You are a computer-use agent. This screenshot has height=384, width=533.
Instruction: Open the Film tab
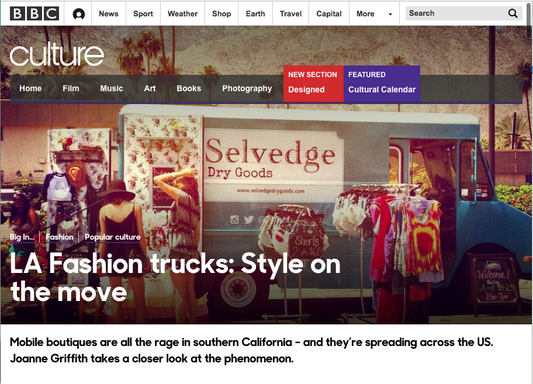[x=71, y=88]
